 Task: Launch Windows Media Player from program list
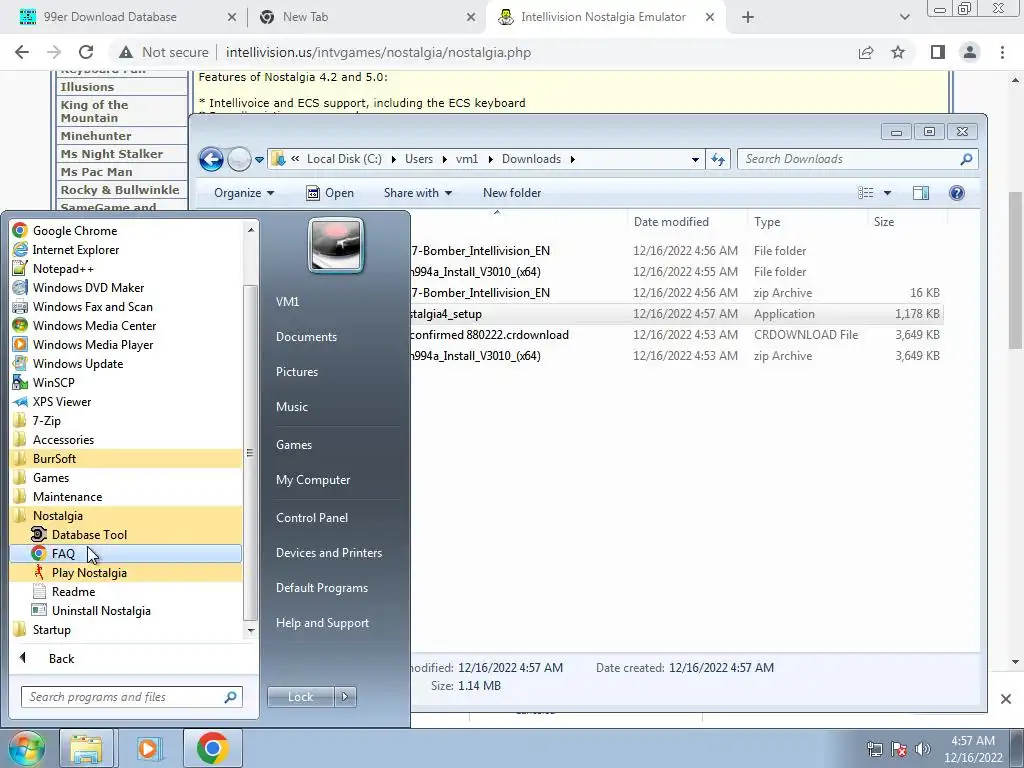[x=126, y=344]
